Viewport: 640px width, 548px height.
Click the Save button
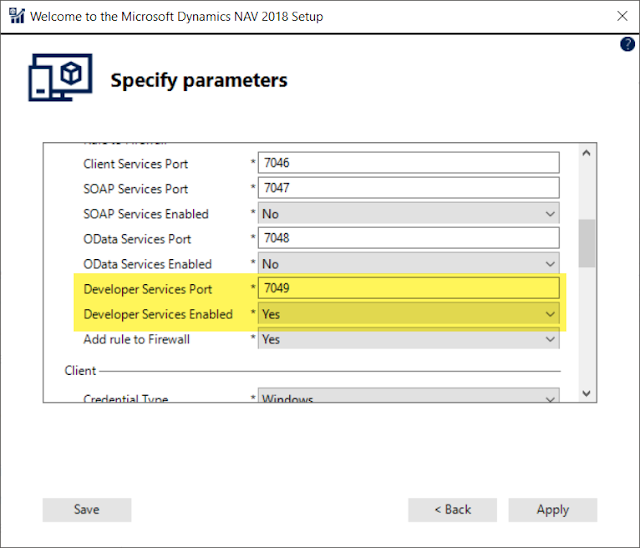click(87, 510)
